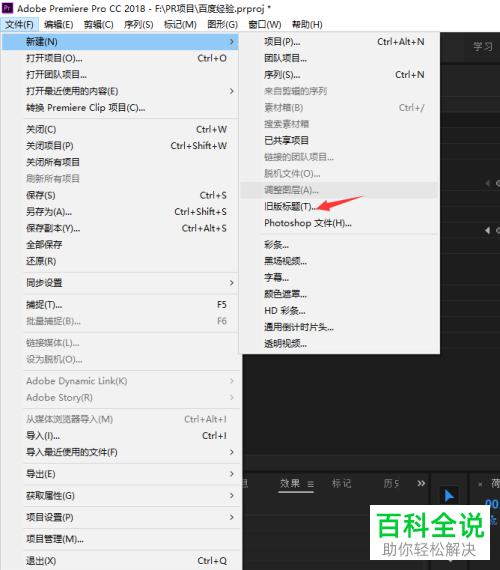Select 黑场视频... entry
This screenshot has height=570, width=500.
pos(339,261)
